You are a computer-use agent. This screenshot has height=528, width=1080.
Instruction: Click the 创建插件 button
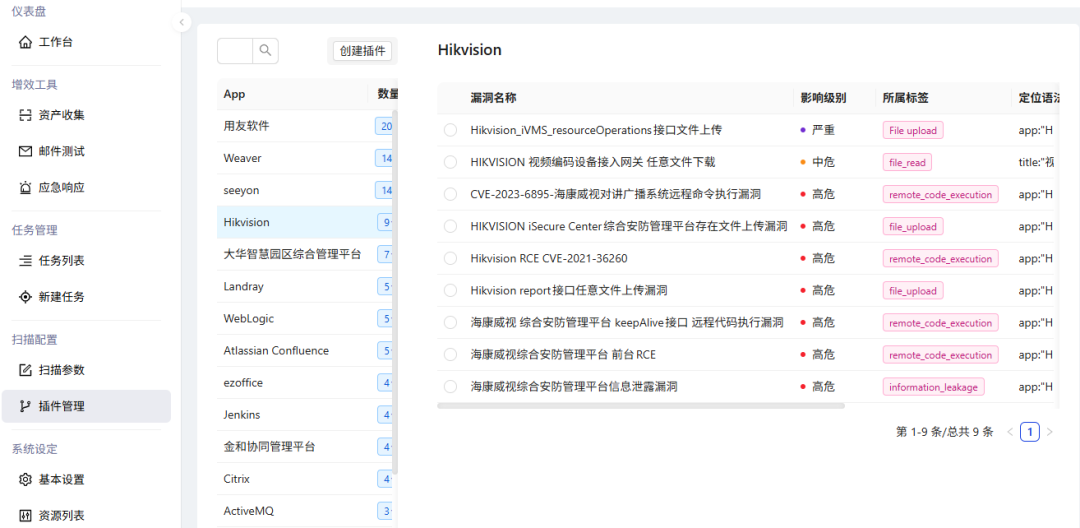(362, 51)
